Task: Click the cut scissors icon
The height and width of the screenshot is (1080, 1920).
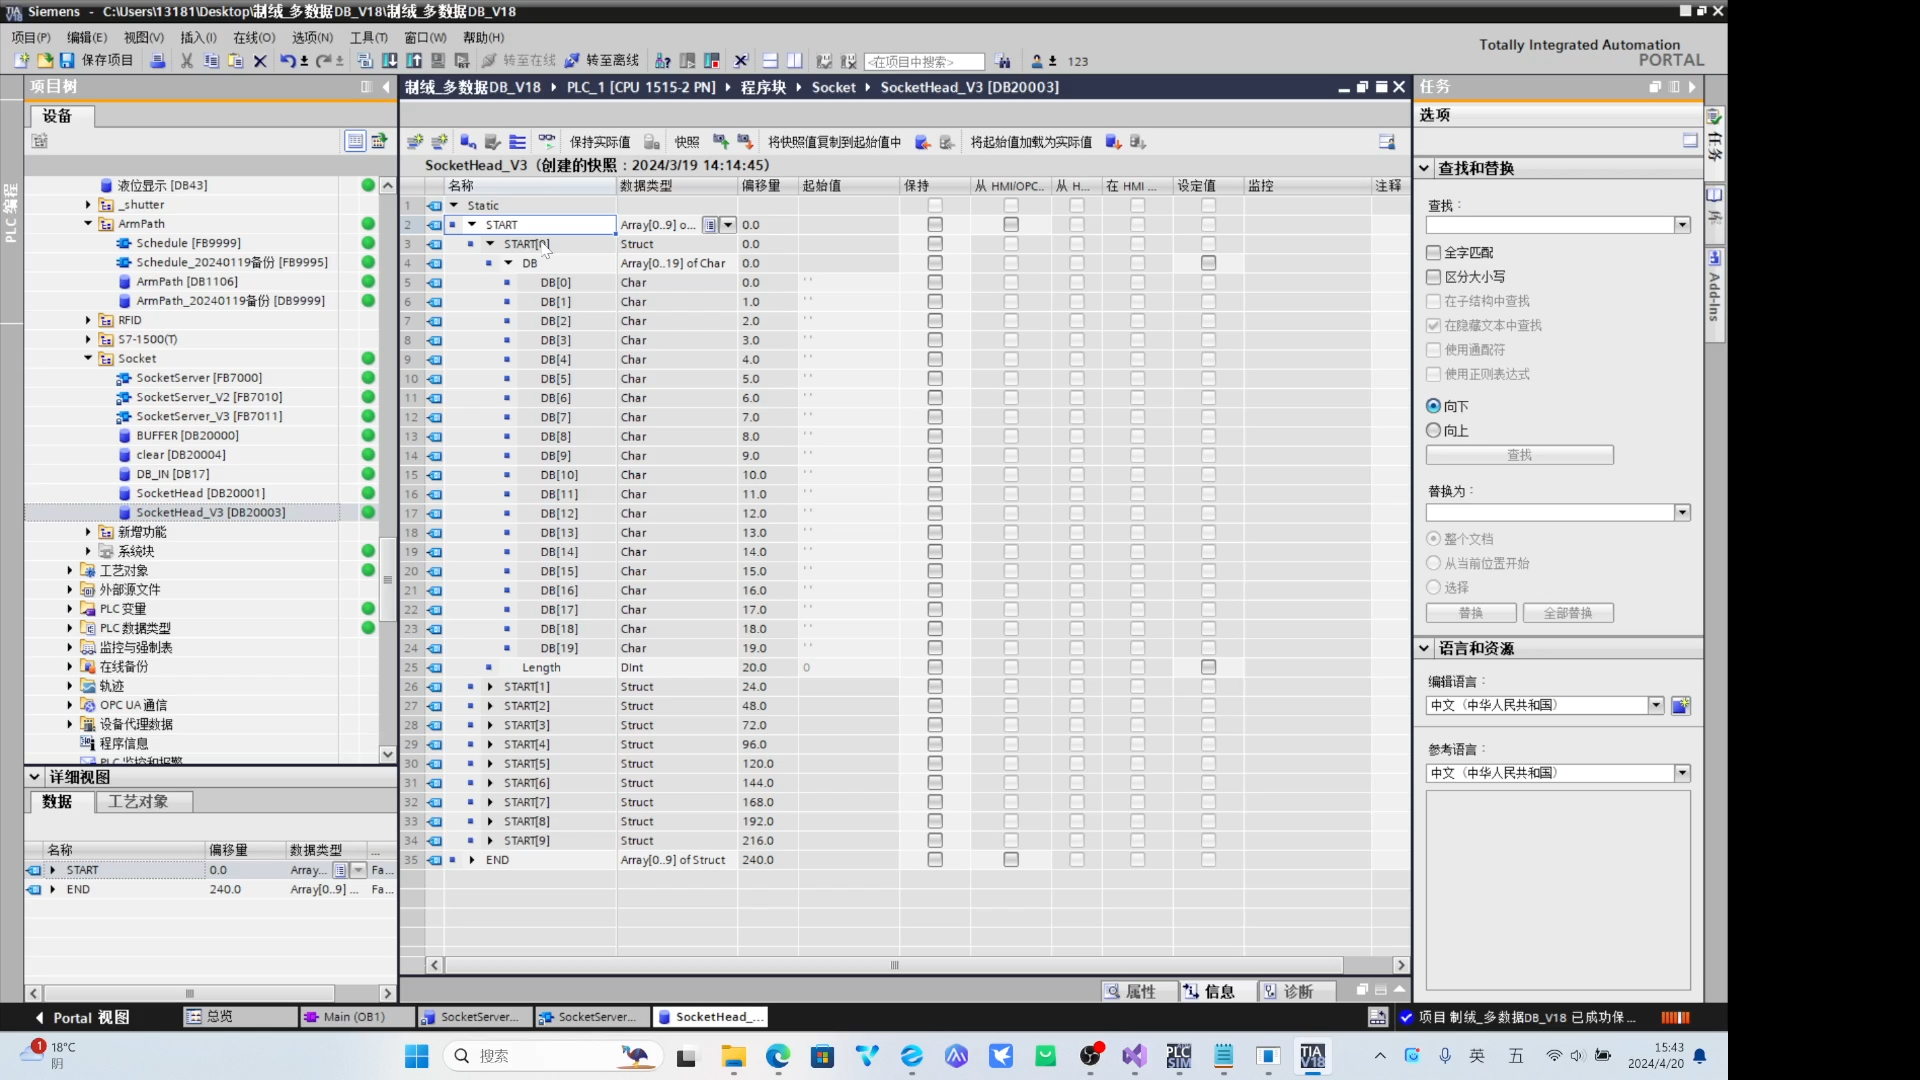Action: pyautogui.click(x=186, y=61)
